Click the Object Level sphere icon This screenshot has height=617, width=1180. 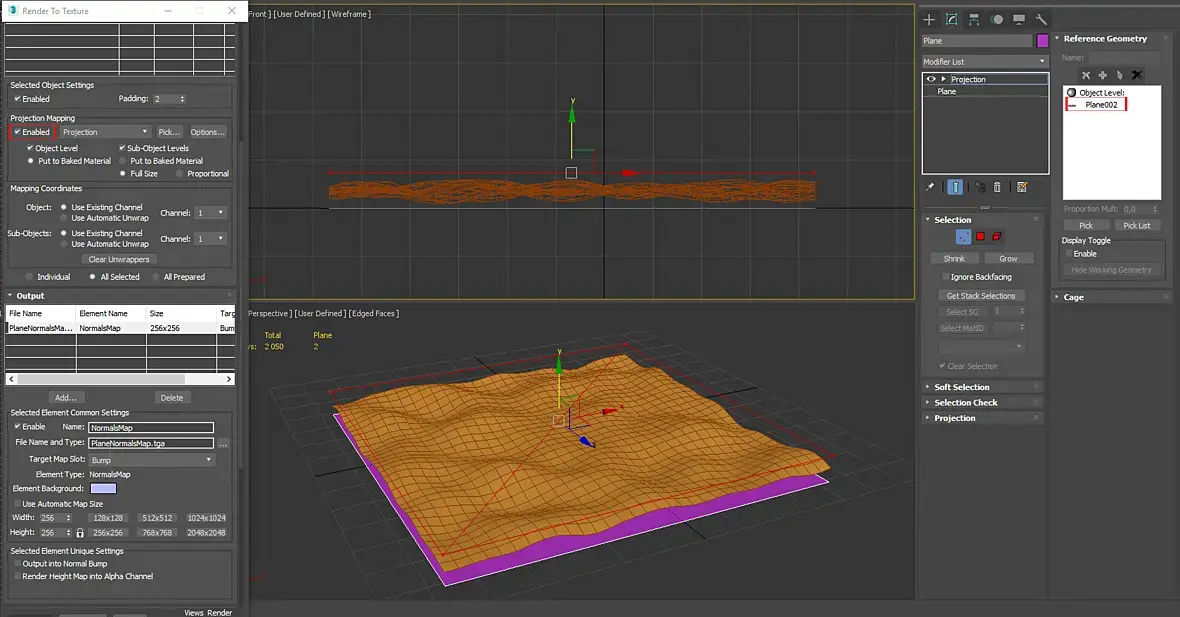pos(1072,93)
